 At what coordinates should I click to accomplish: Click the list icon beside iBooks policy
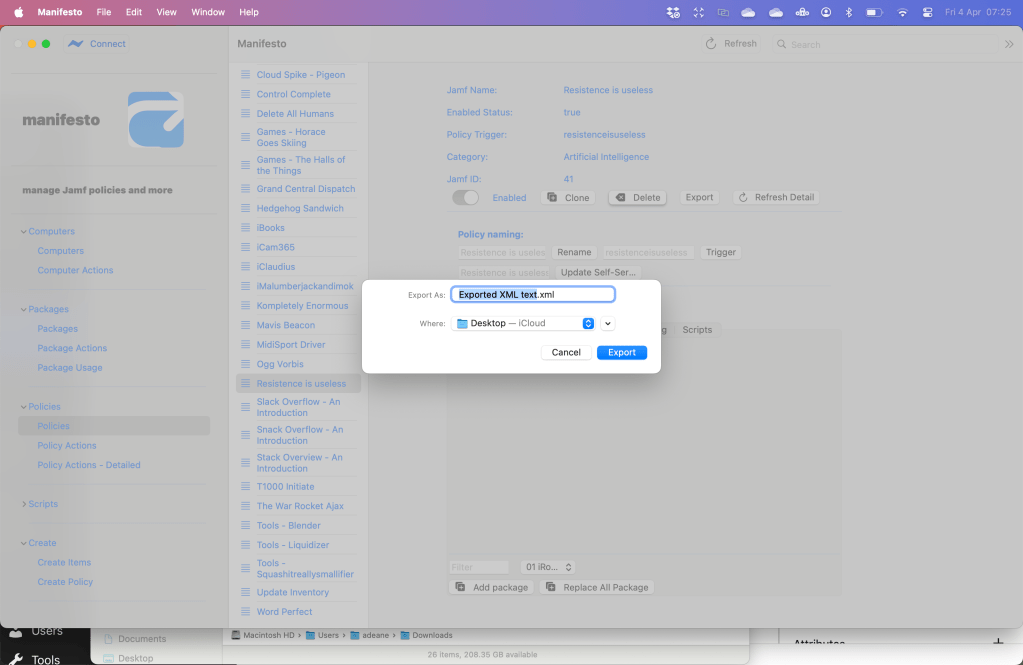[245, 228]
